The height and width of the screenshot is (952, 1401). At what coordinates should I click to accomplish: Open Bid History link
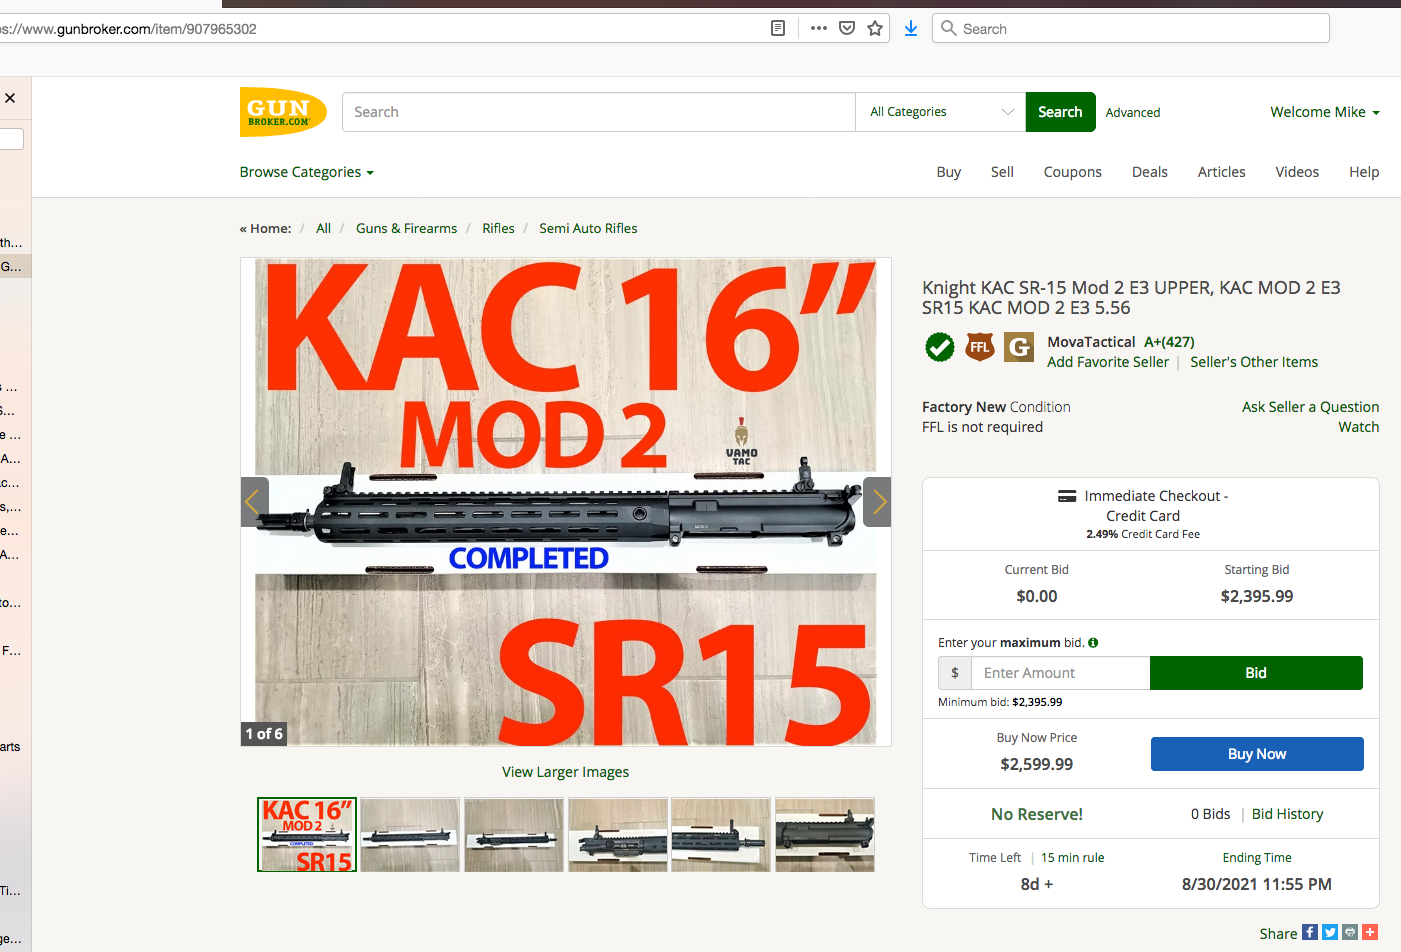click(1287, 814)
